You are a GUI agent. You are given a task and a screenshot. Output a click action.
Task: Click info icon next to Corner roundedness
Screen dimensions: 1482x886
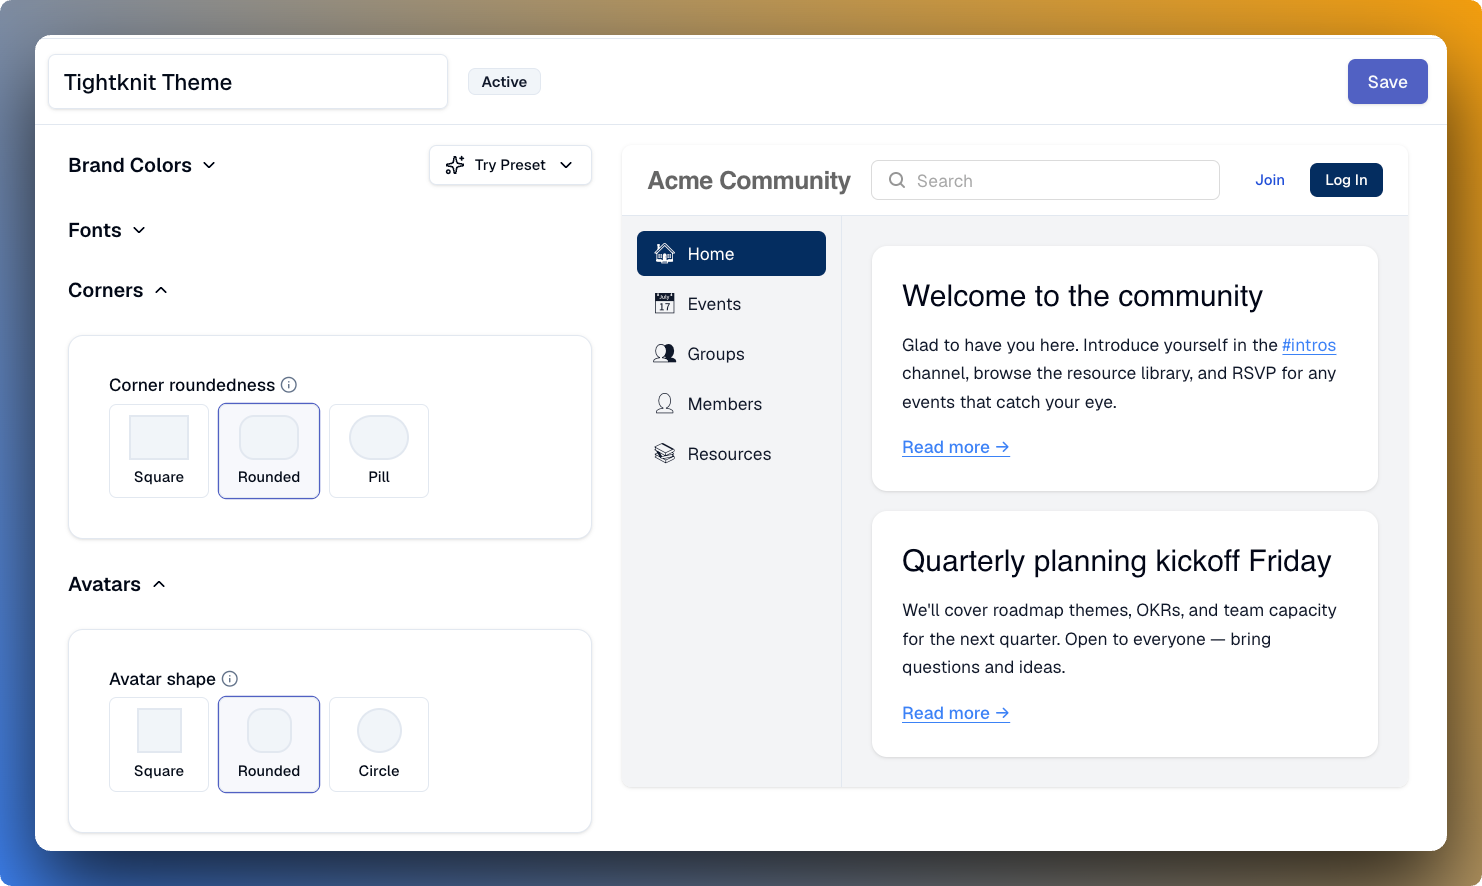(x=289, y=385)
